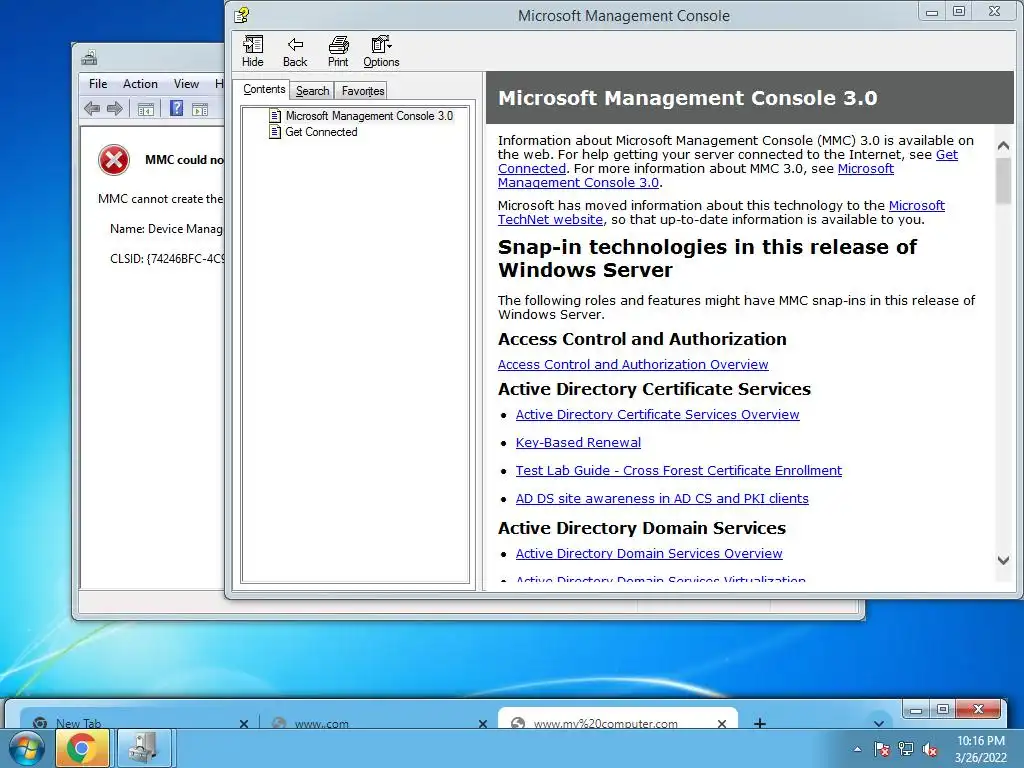This screenshot has width=1024, height=768.
Task: Select Microsoft Management Console 3.0 topic in tree
Action: (x=369, y=116)
